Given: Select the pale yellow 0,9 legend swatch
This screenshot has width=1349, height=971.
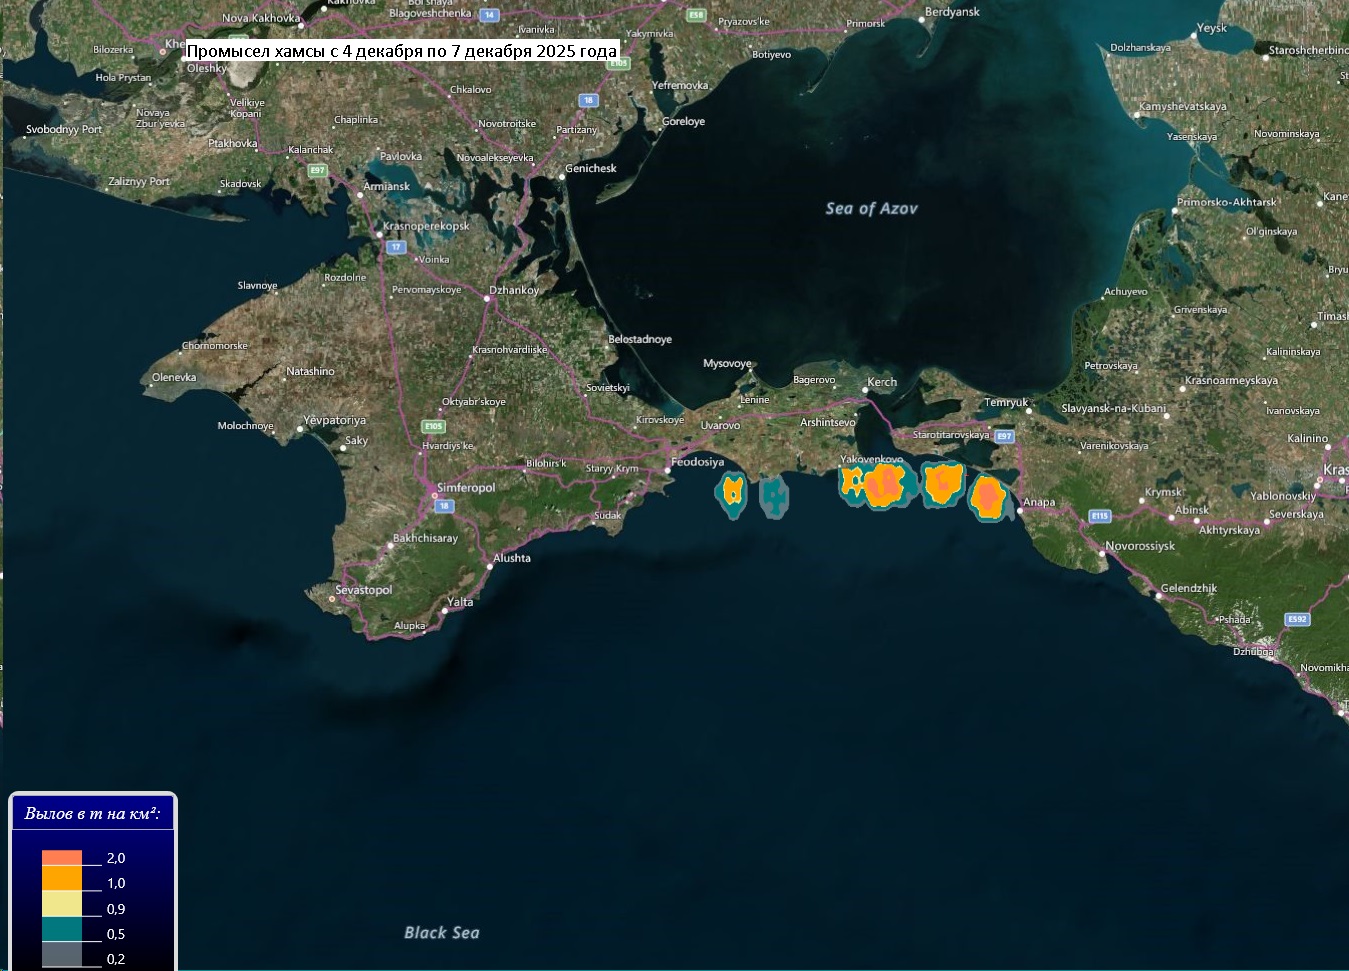Looking at the screenshot, I should pos(62,904).
